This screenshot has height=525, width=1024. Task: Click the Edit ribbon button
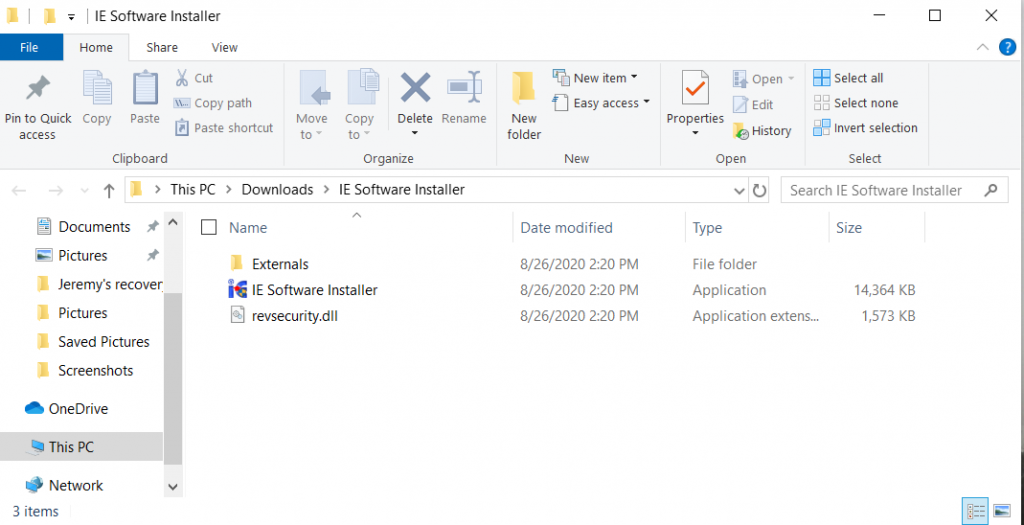point(753,104)
